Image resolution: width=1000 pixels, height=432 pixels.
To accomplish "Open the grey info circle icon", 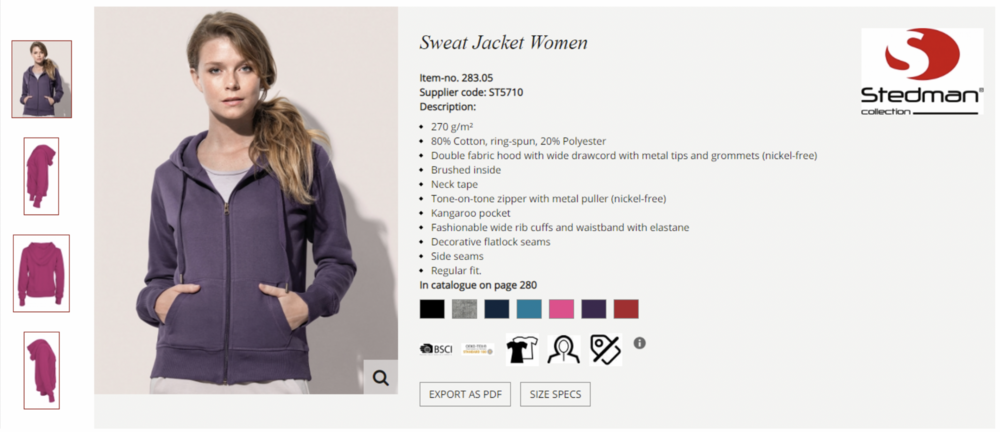I will (x=640, y=343).
